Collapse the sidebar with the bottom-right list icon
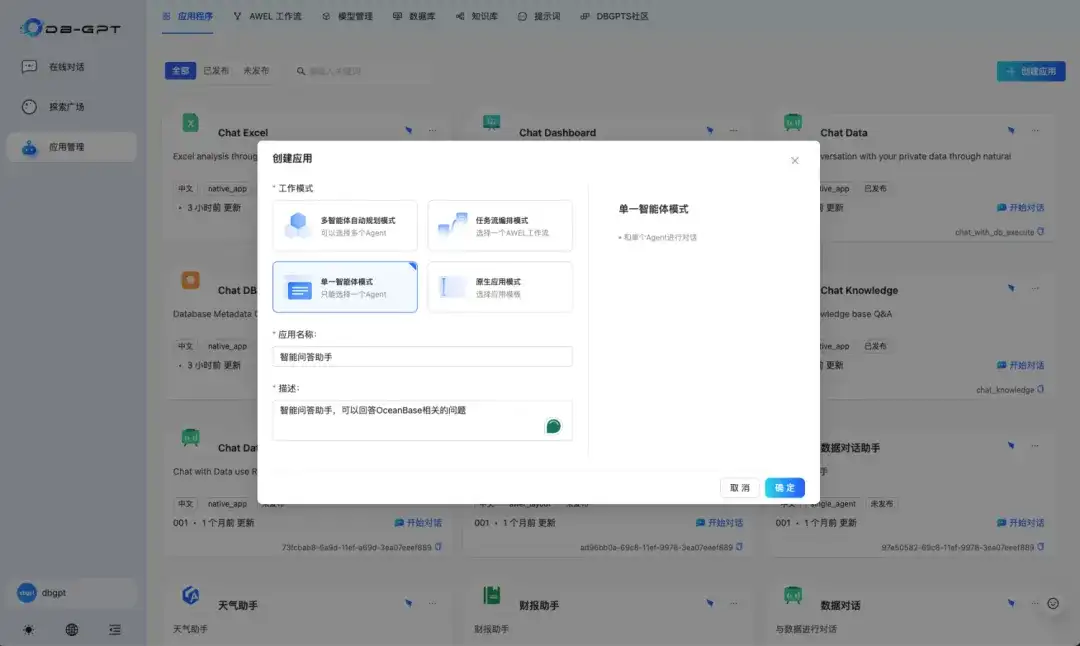1080x646 pixels. click(x=114, y=630)
